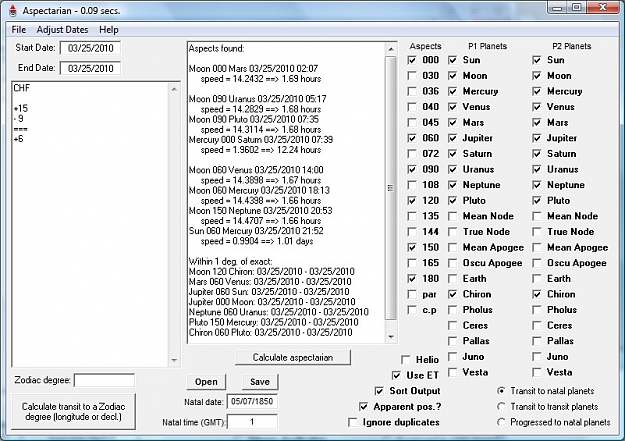Click Calculate aspectarian button
The width and height of the screenshot is (625, 441).
point(293,357)
